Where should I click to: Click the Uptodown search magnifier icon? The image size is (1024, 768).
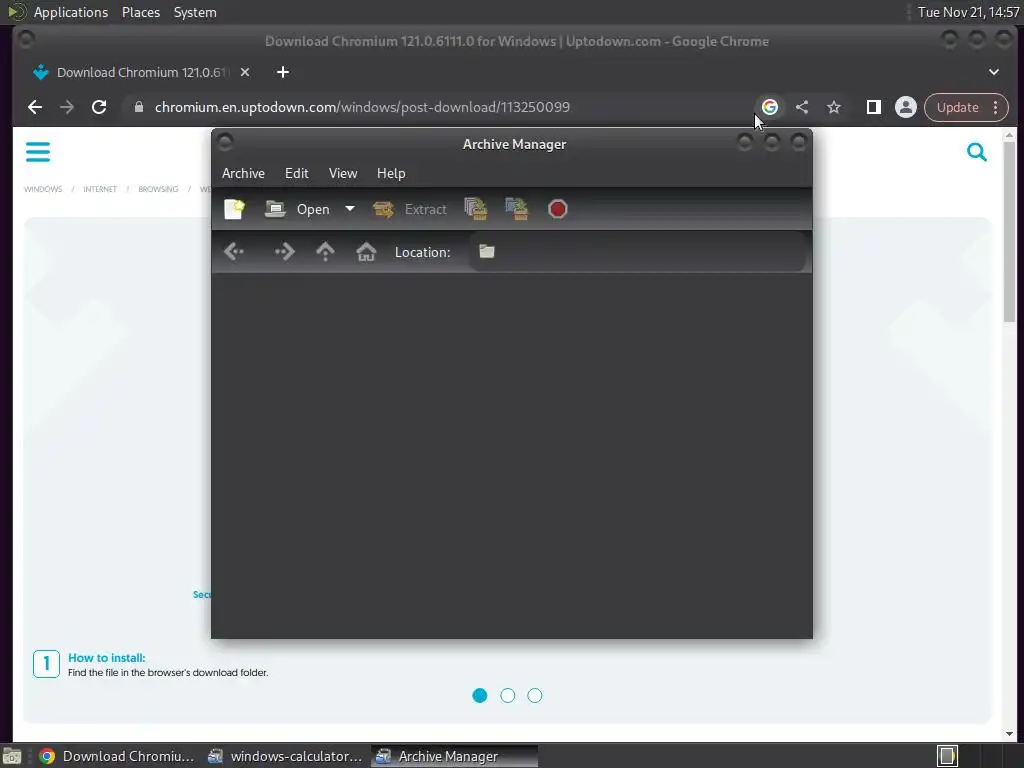(x=977, y=152)
